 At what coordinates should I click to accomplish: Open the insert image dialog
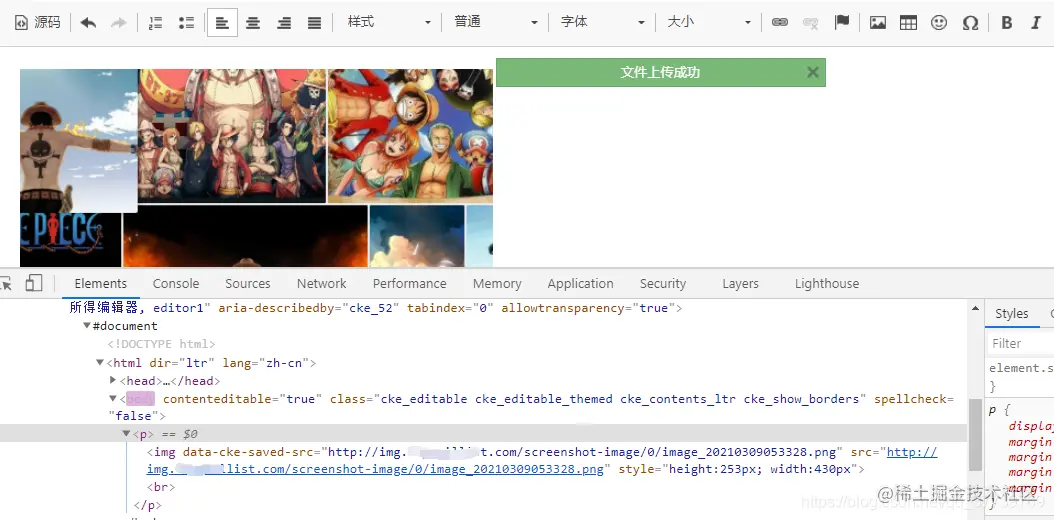pos(877,22)
